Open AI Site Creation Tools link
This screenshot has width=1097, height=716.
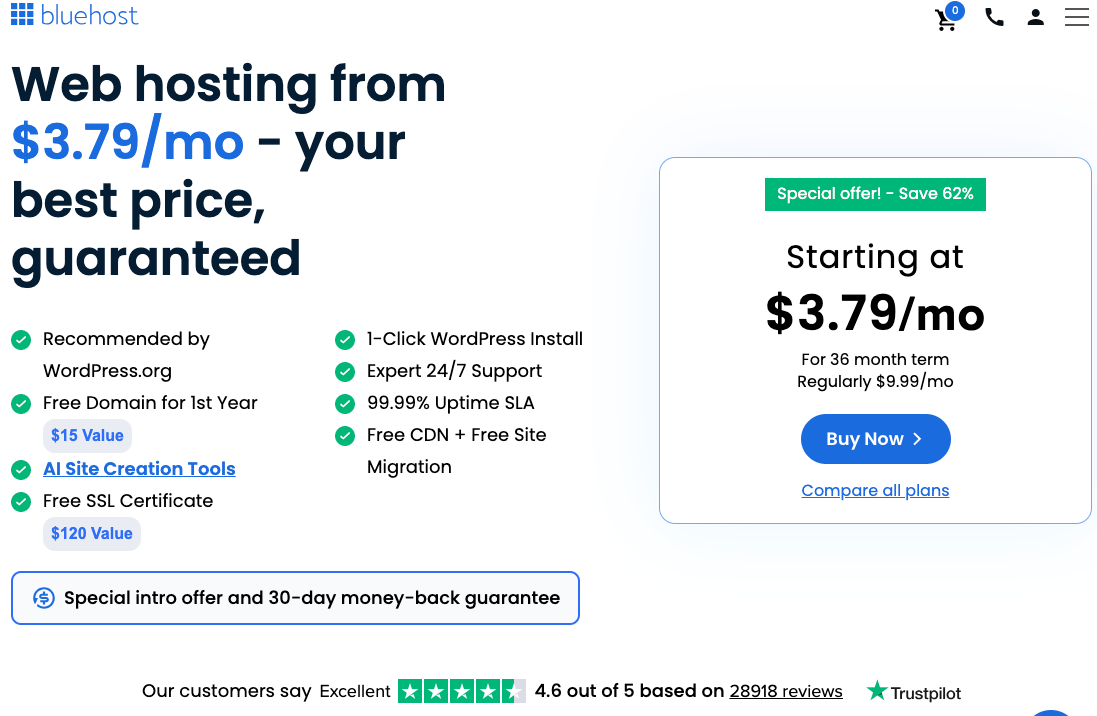click(139, 468)
